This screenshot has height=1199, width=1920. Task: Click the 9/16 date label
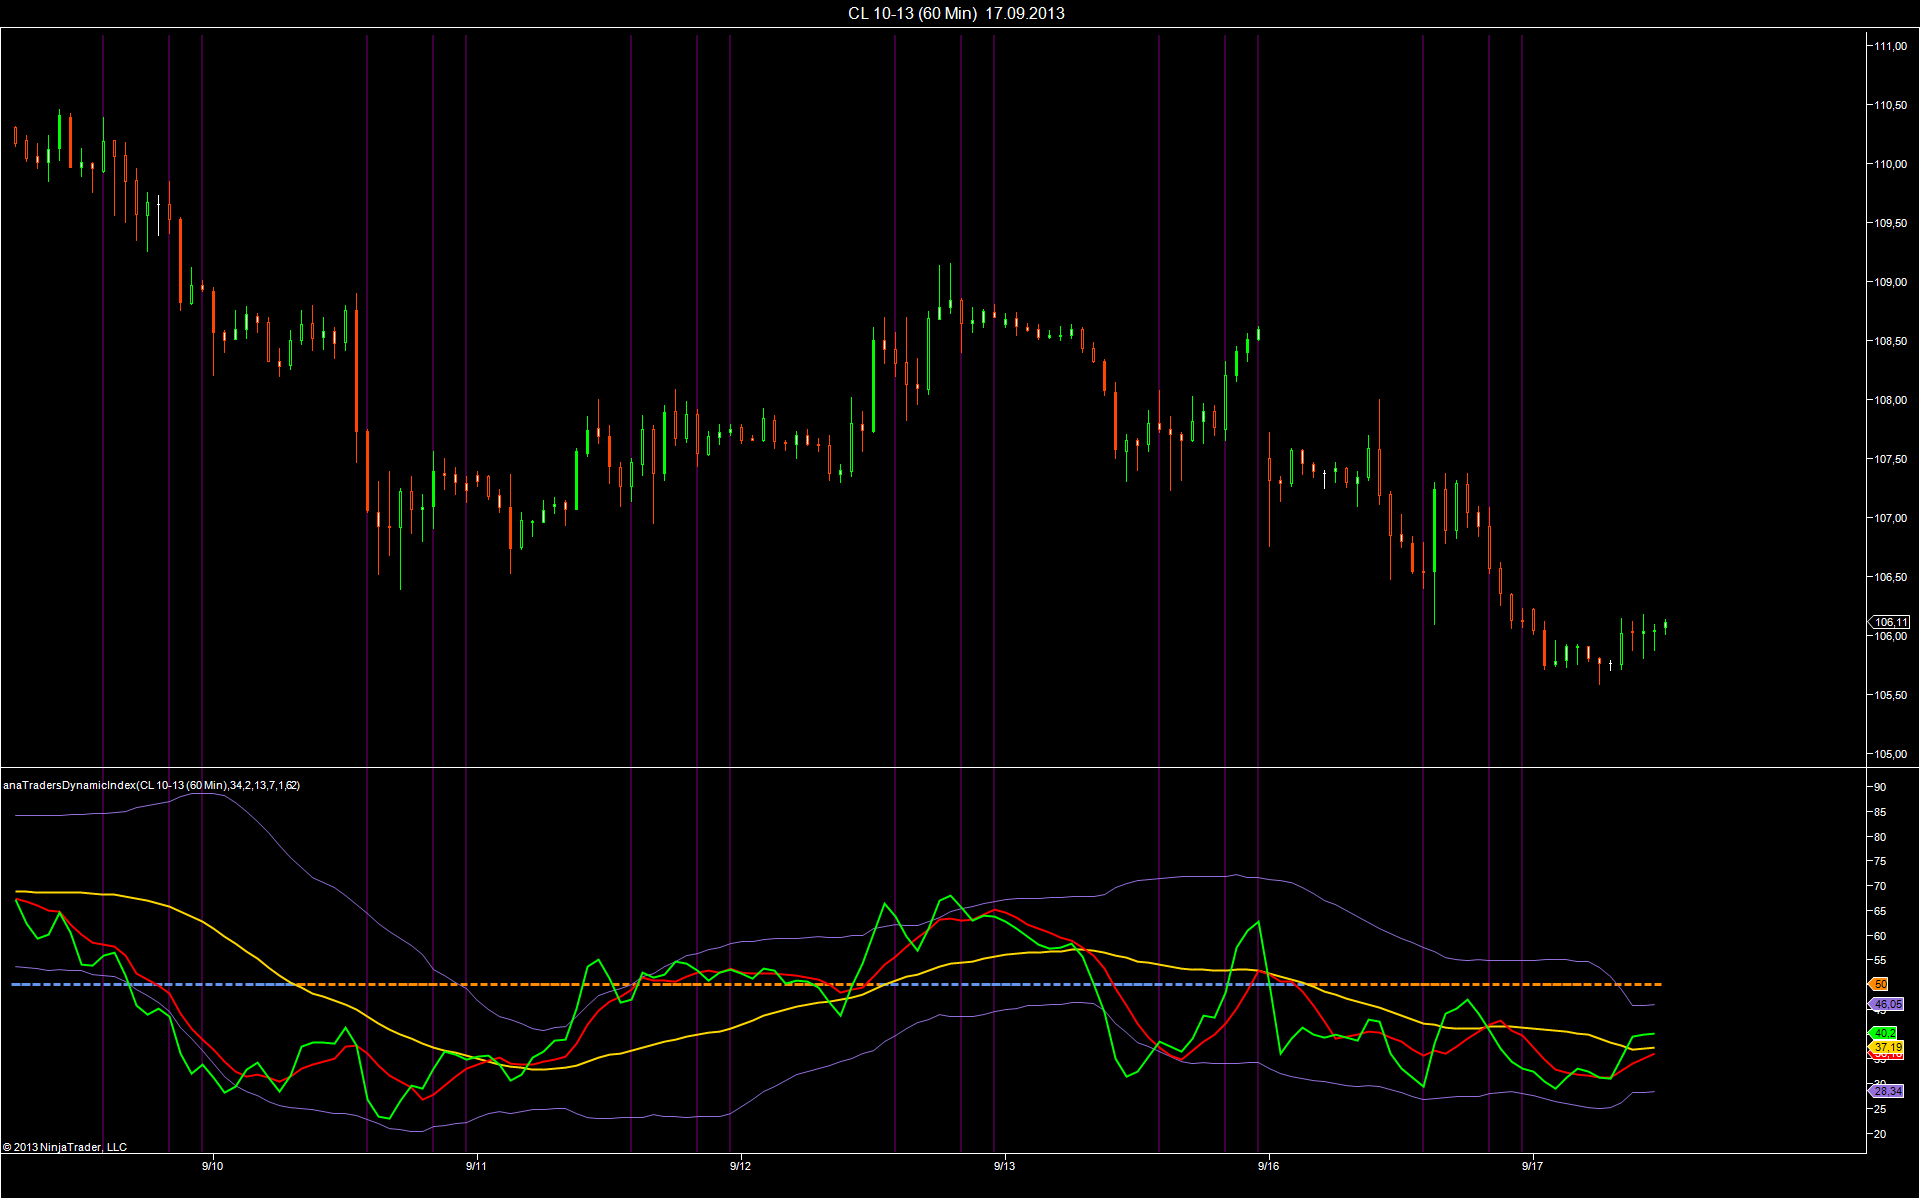point(1268,1166)
